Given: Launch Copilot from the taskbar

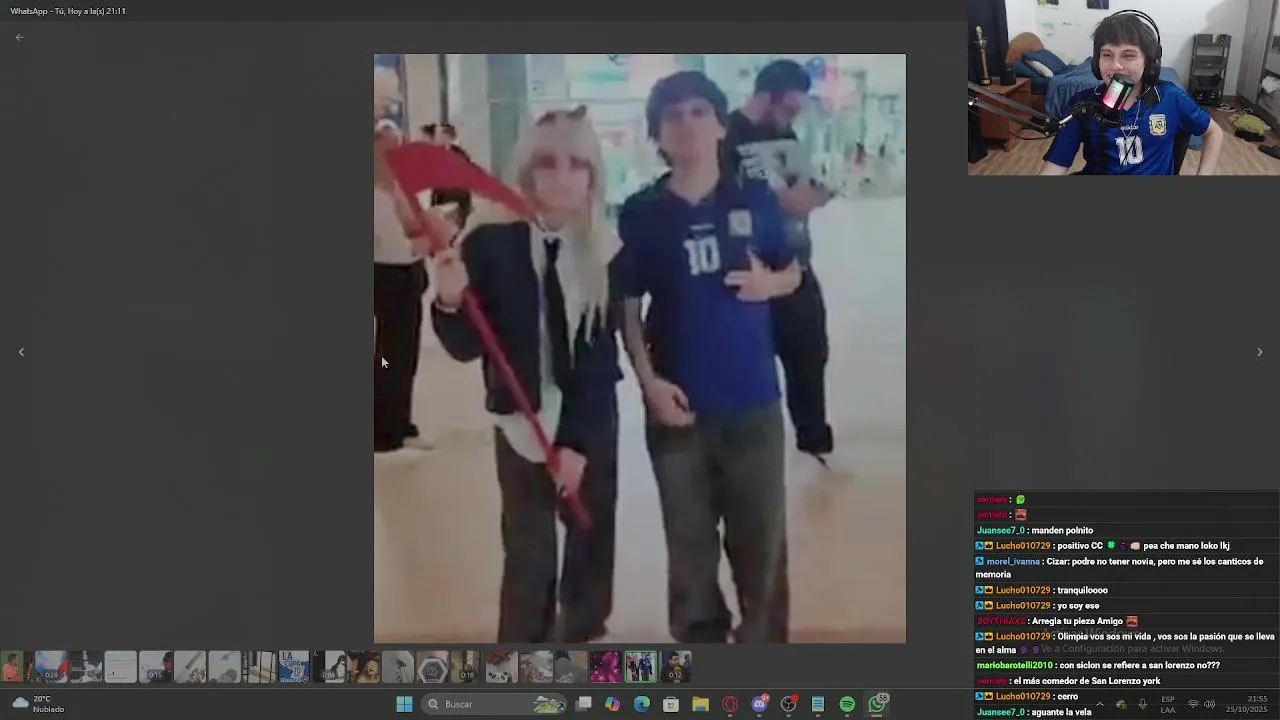Looking at the screenshot, I should point(612,704).
